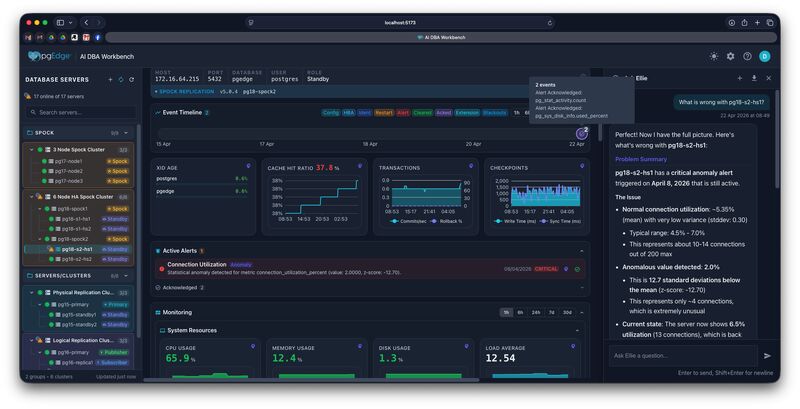This screenshot has width=800, height=409.
Task: Collapse the SPOCK server group
Action: point(126,133)
